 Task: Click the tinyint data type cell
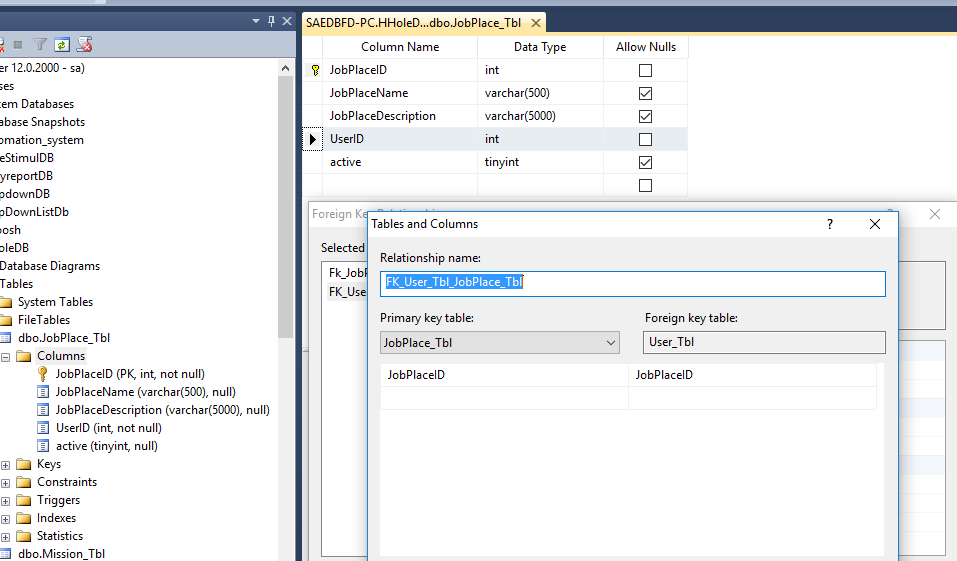540,162
